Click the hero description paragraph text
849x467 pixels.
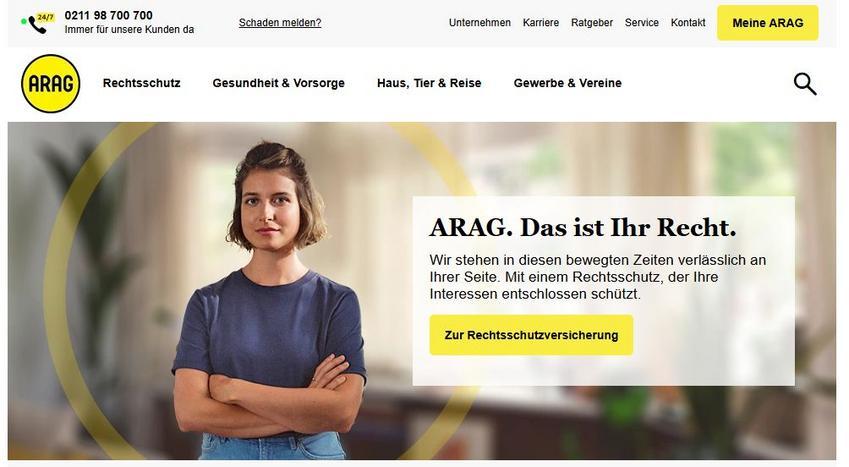598,277
